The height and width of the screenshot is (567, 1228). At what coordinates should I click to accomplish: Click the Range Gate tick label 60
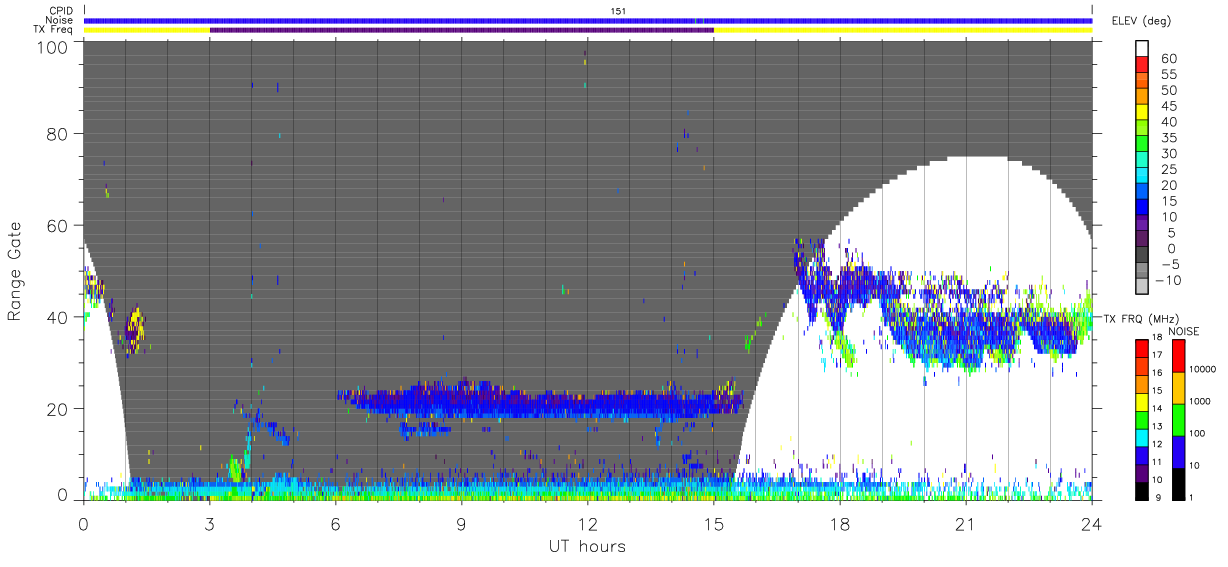point(58,225)
